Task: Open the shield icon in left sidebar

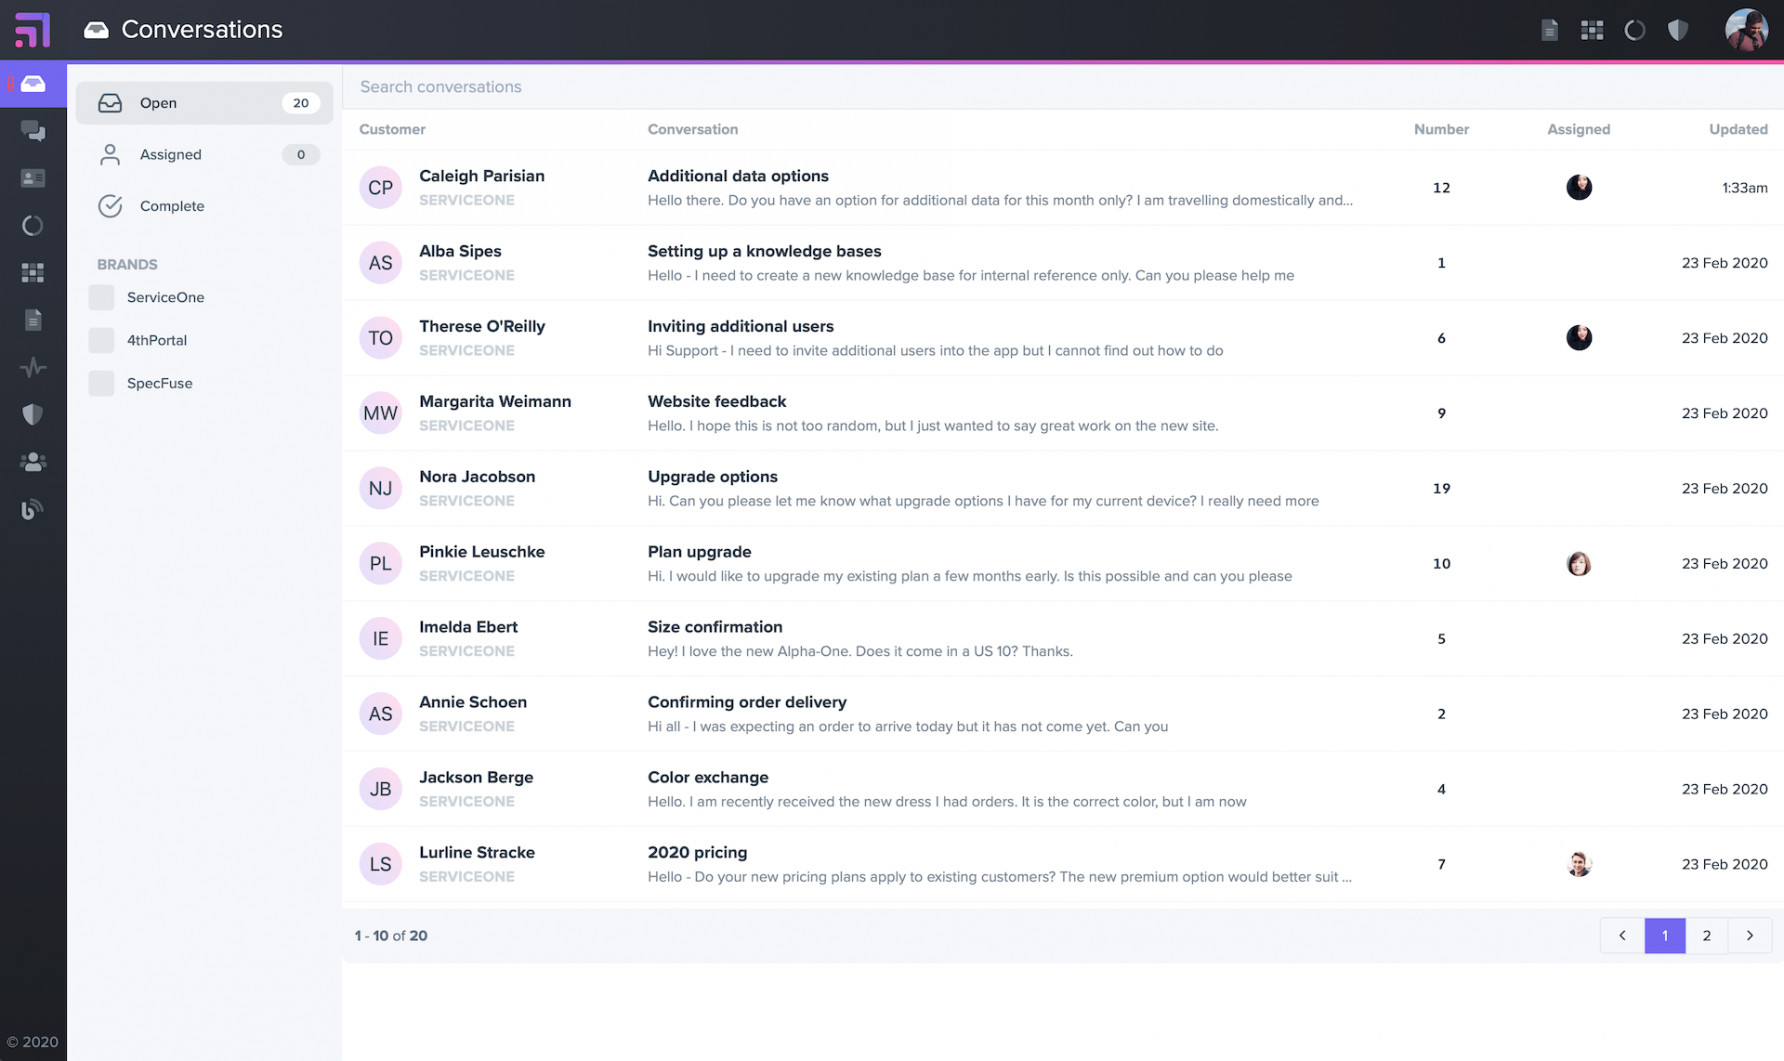Action: click(x=33, y=414)
